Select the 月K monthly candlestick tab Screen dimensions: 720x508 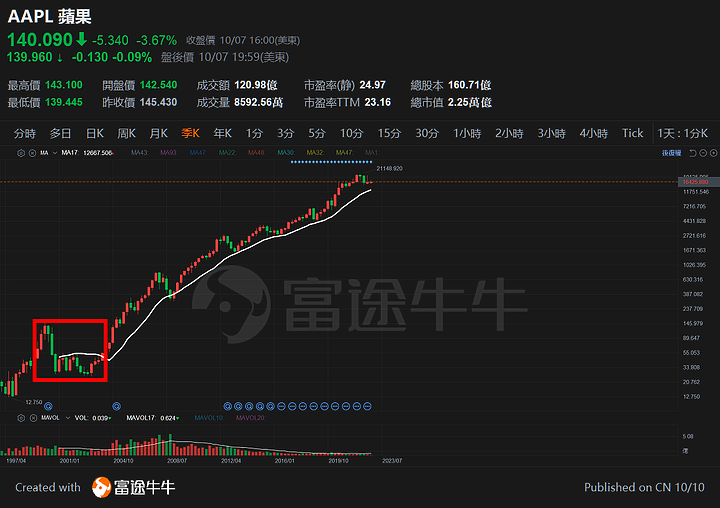click(x=158, y=134)
